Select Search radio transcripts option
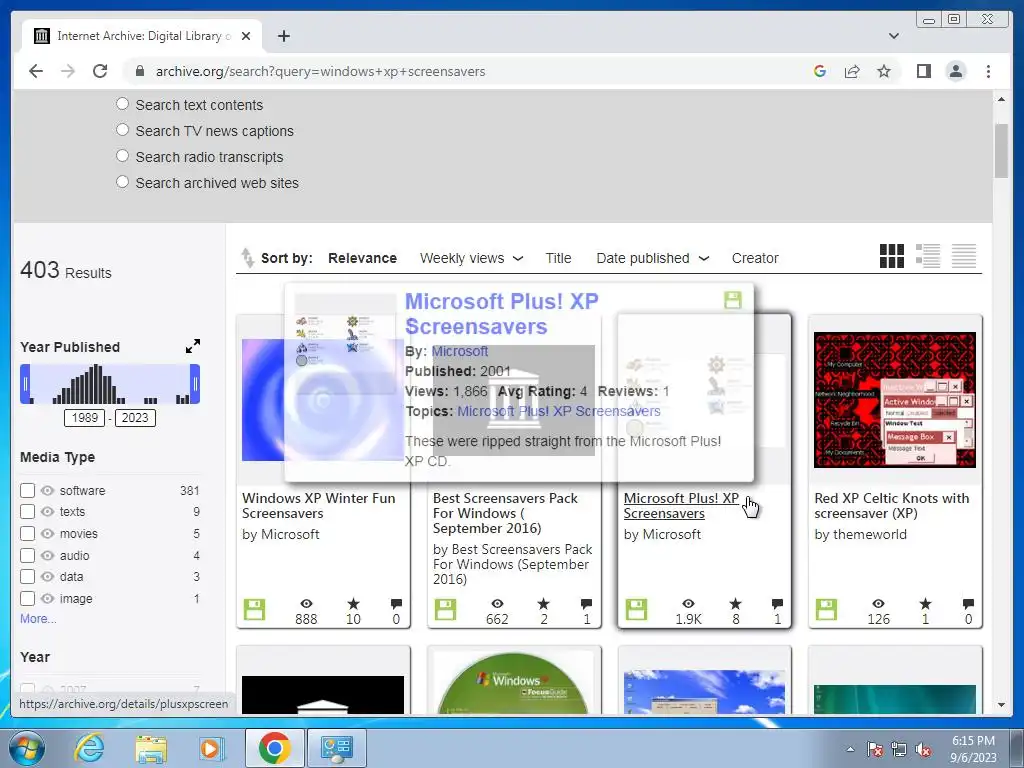 click(122, 156)
